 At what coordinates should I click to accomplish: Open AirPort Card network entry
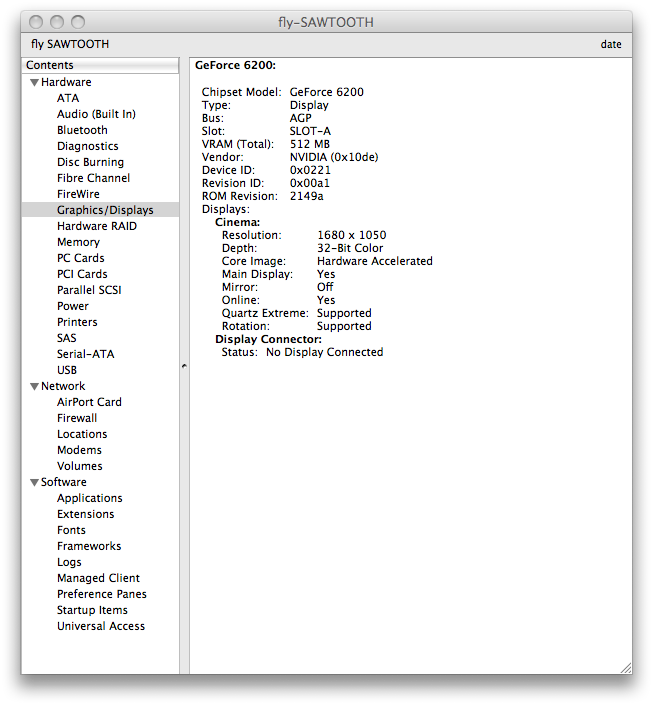(89, 402)
